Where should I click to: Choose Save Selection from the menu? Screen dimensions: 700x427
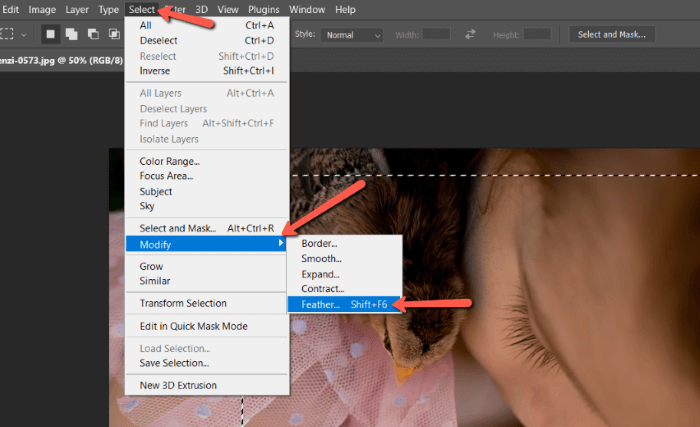coord(174,363)
